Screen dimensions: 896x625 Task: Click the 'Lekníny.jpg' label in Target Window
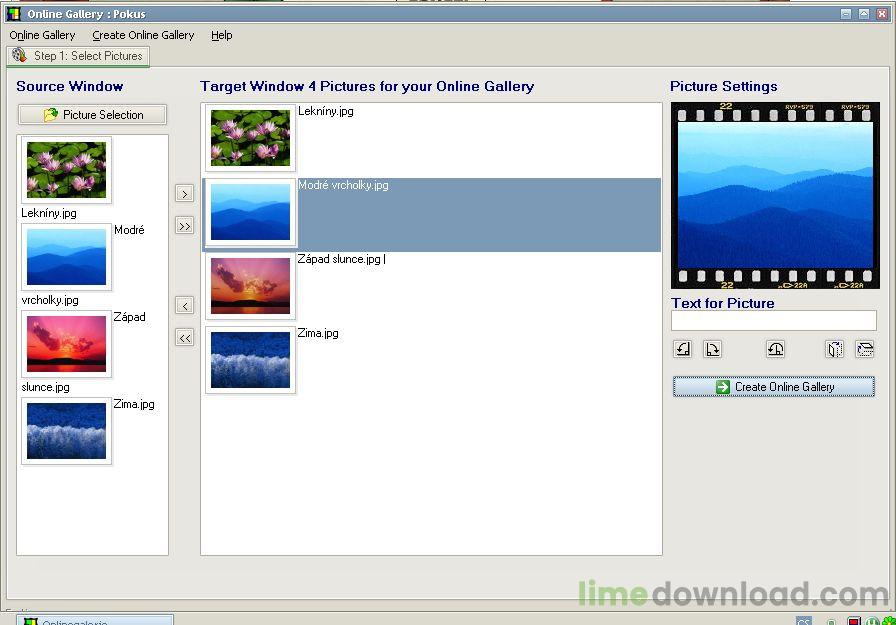[326, 111]
